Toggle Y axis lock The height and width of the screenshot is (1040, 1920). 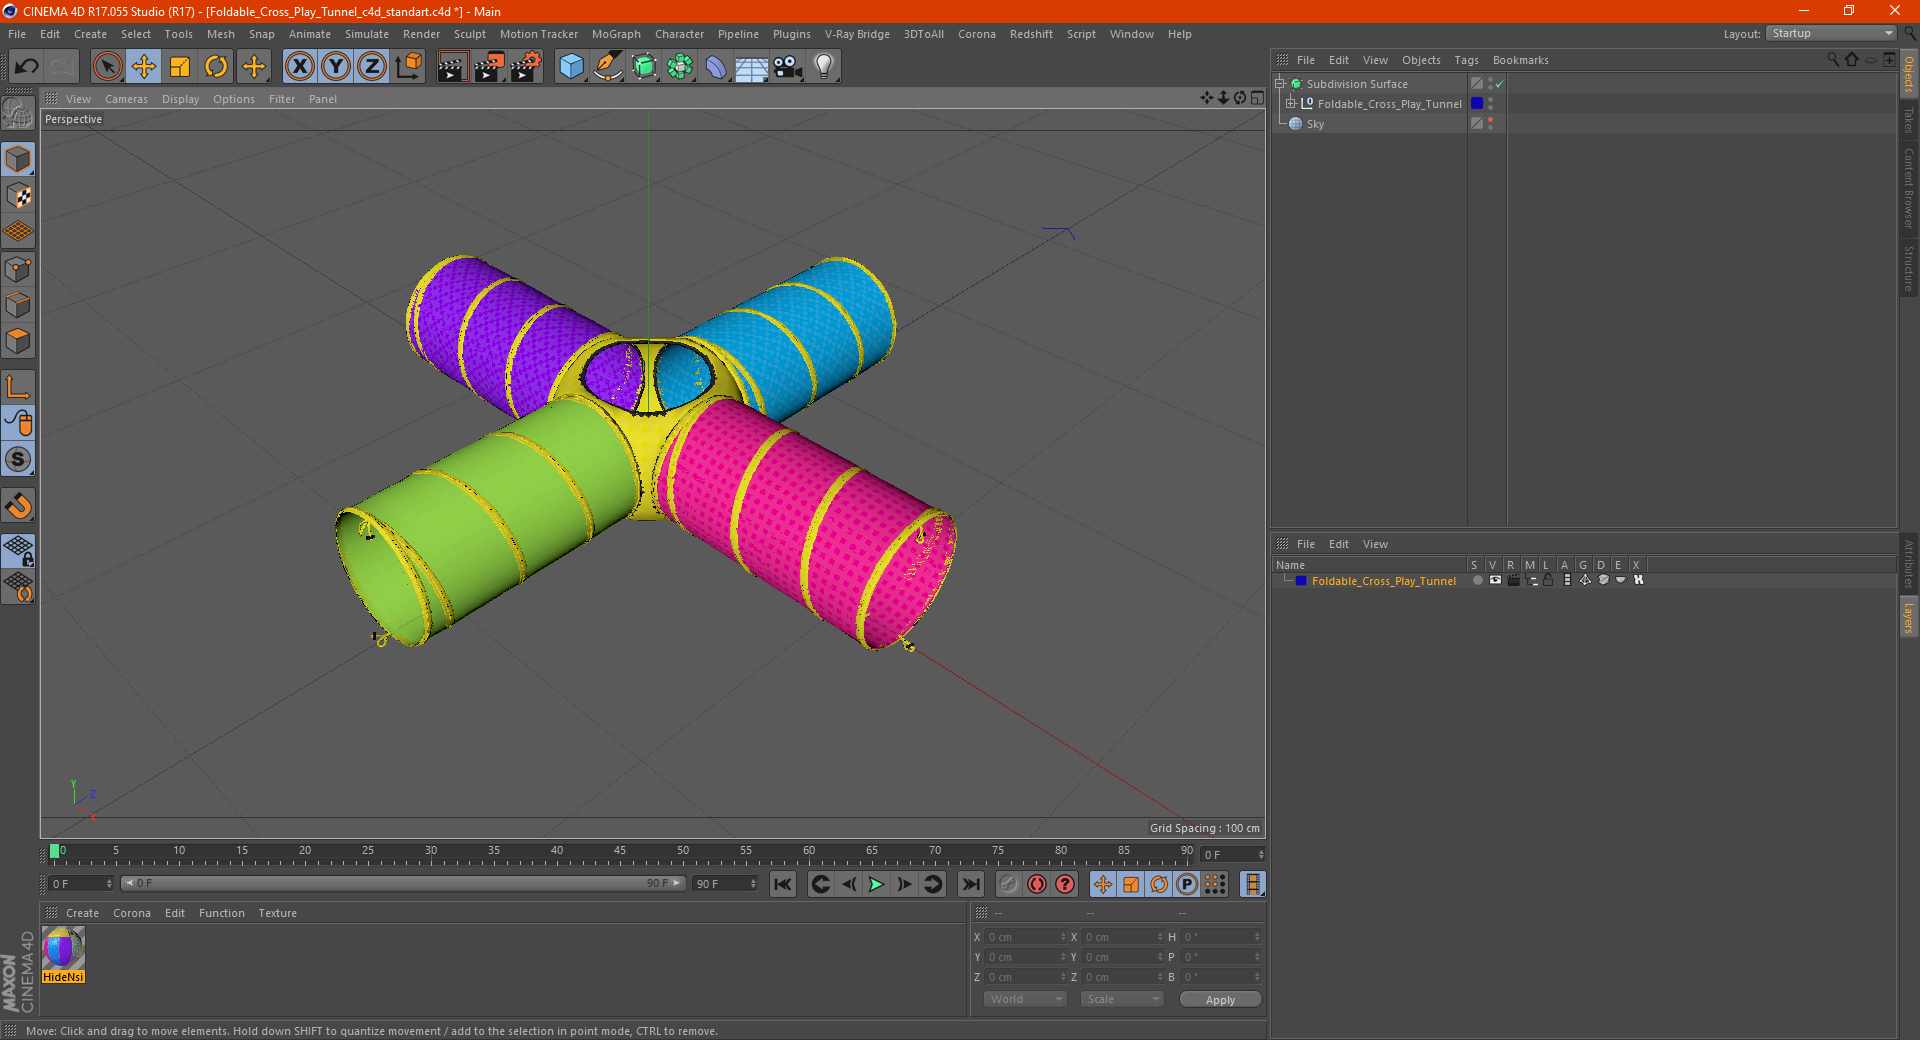coord(336,67)
